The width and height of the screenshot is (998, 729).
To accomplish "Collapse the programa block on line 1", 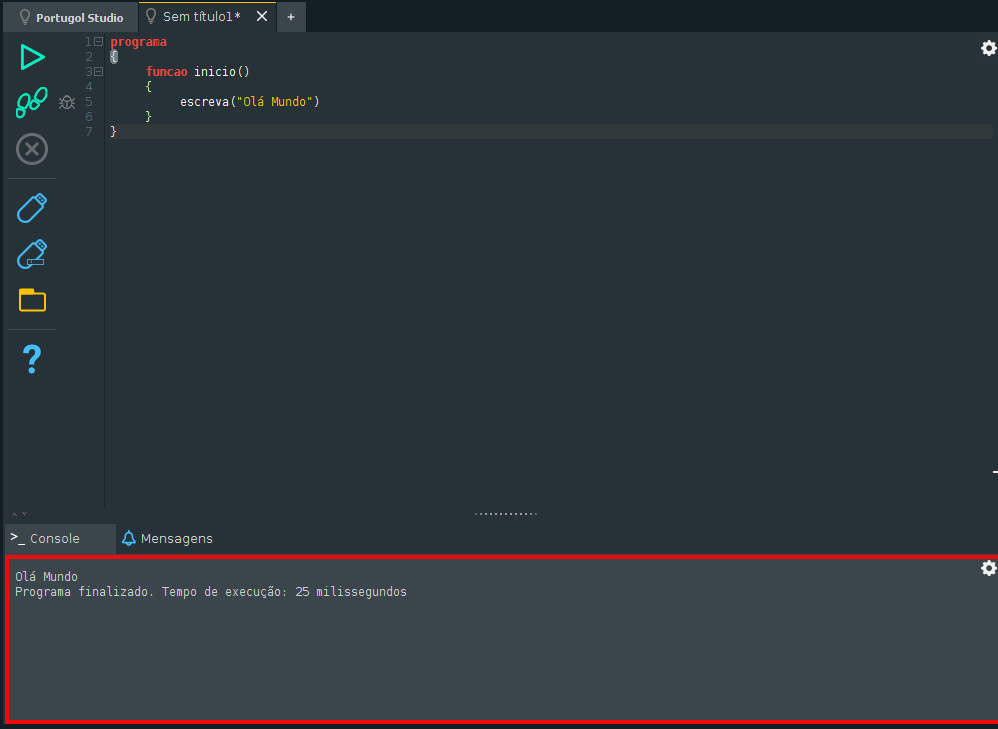I will click(99, 41).
